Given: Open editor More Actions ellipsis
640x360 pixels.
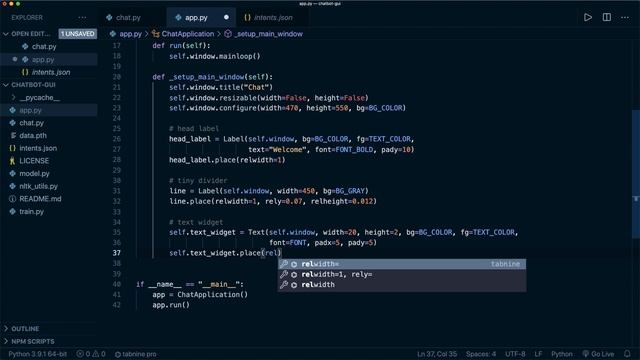Looking at the screenshot, I should pos(625,18).
